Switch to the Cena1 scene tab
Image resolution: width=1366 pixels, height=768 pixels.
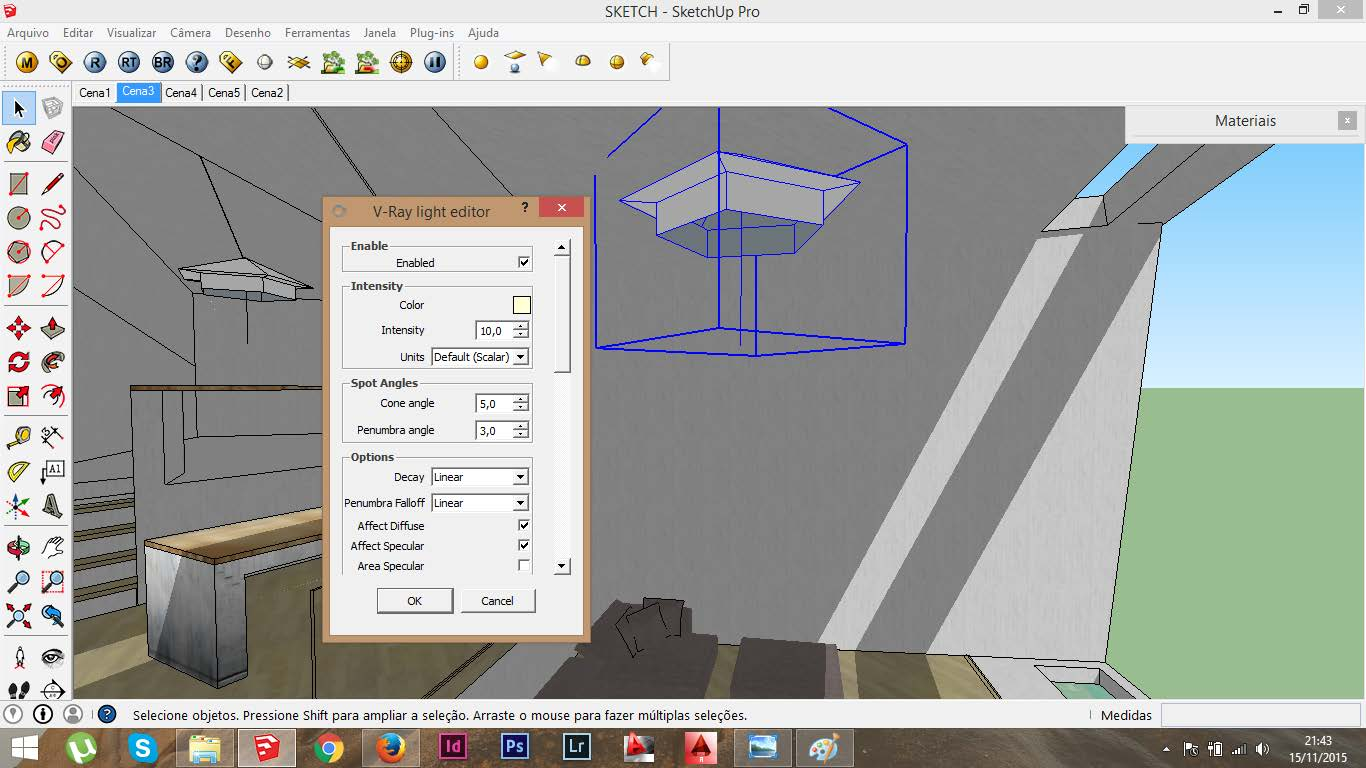[x=95, y=92]
